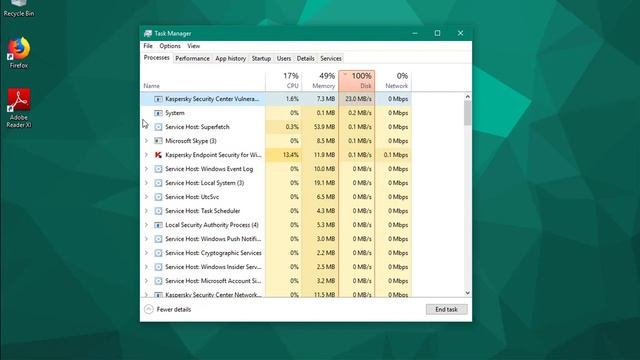Select the Adobe Reader XI desktop shortcut
Screen dimensions: 640x360
18,108
